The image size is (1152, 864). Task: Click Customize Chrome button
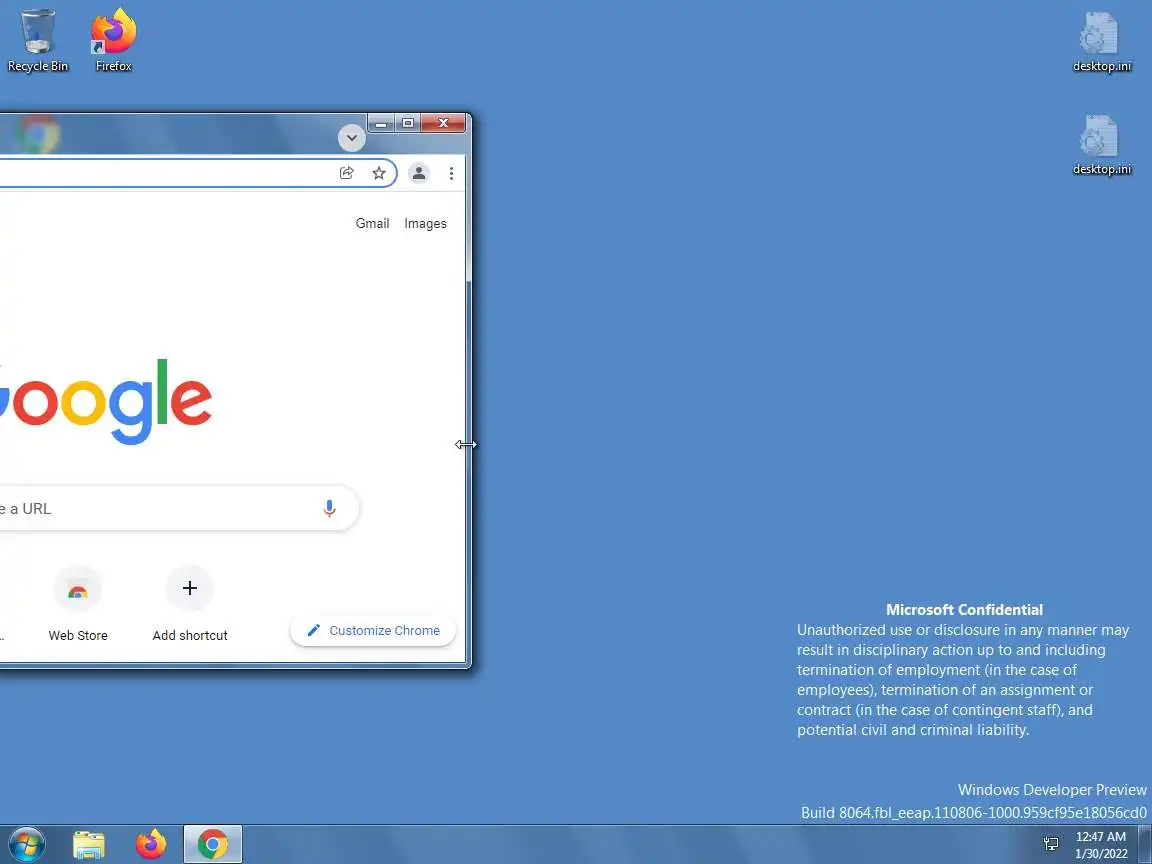[373, 630]
